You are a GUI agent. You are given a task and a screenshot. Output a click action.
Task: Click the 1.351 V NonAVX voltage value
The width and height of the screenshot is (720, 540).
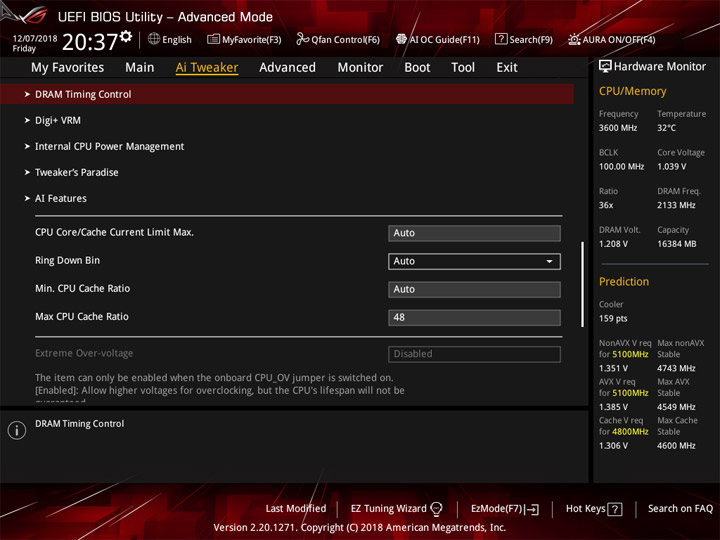[613, 368]
